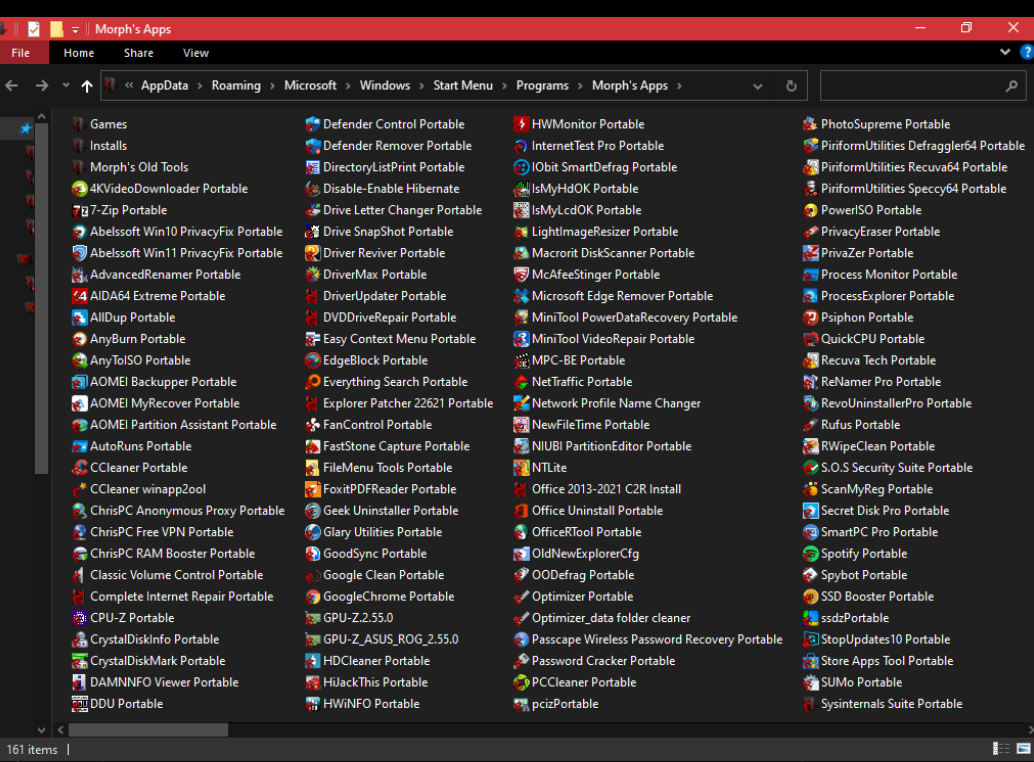Expand the AppData breadcrumb chevron

(x=200, y=86)
